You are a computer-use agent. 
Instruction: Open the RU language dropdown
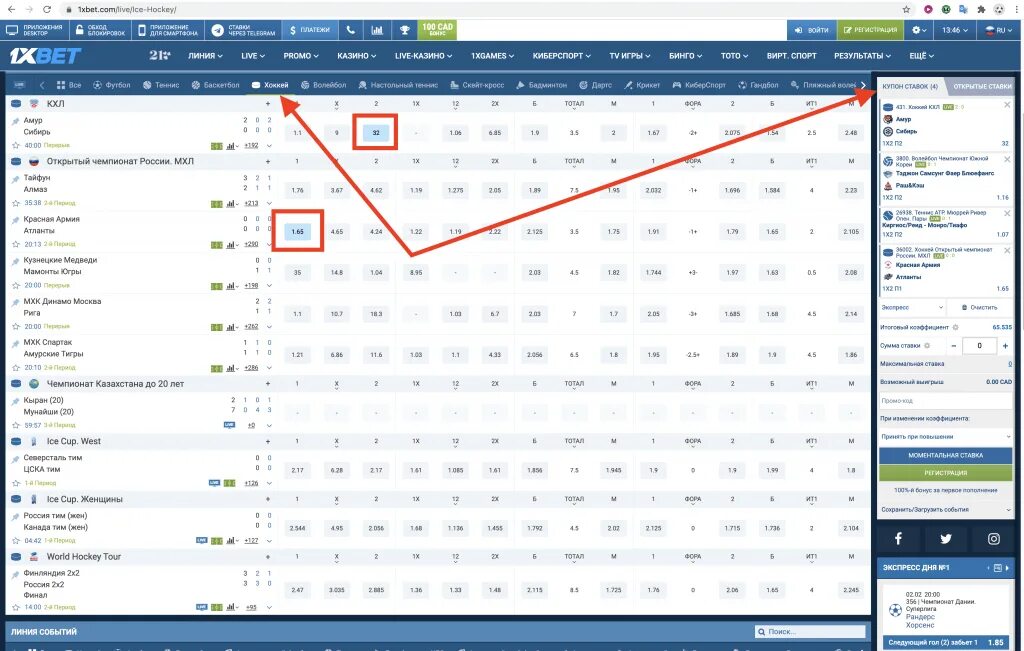point(997,30)
